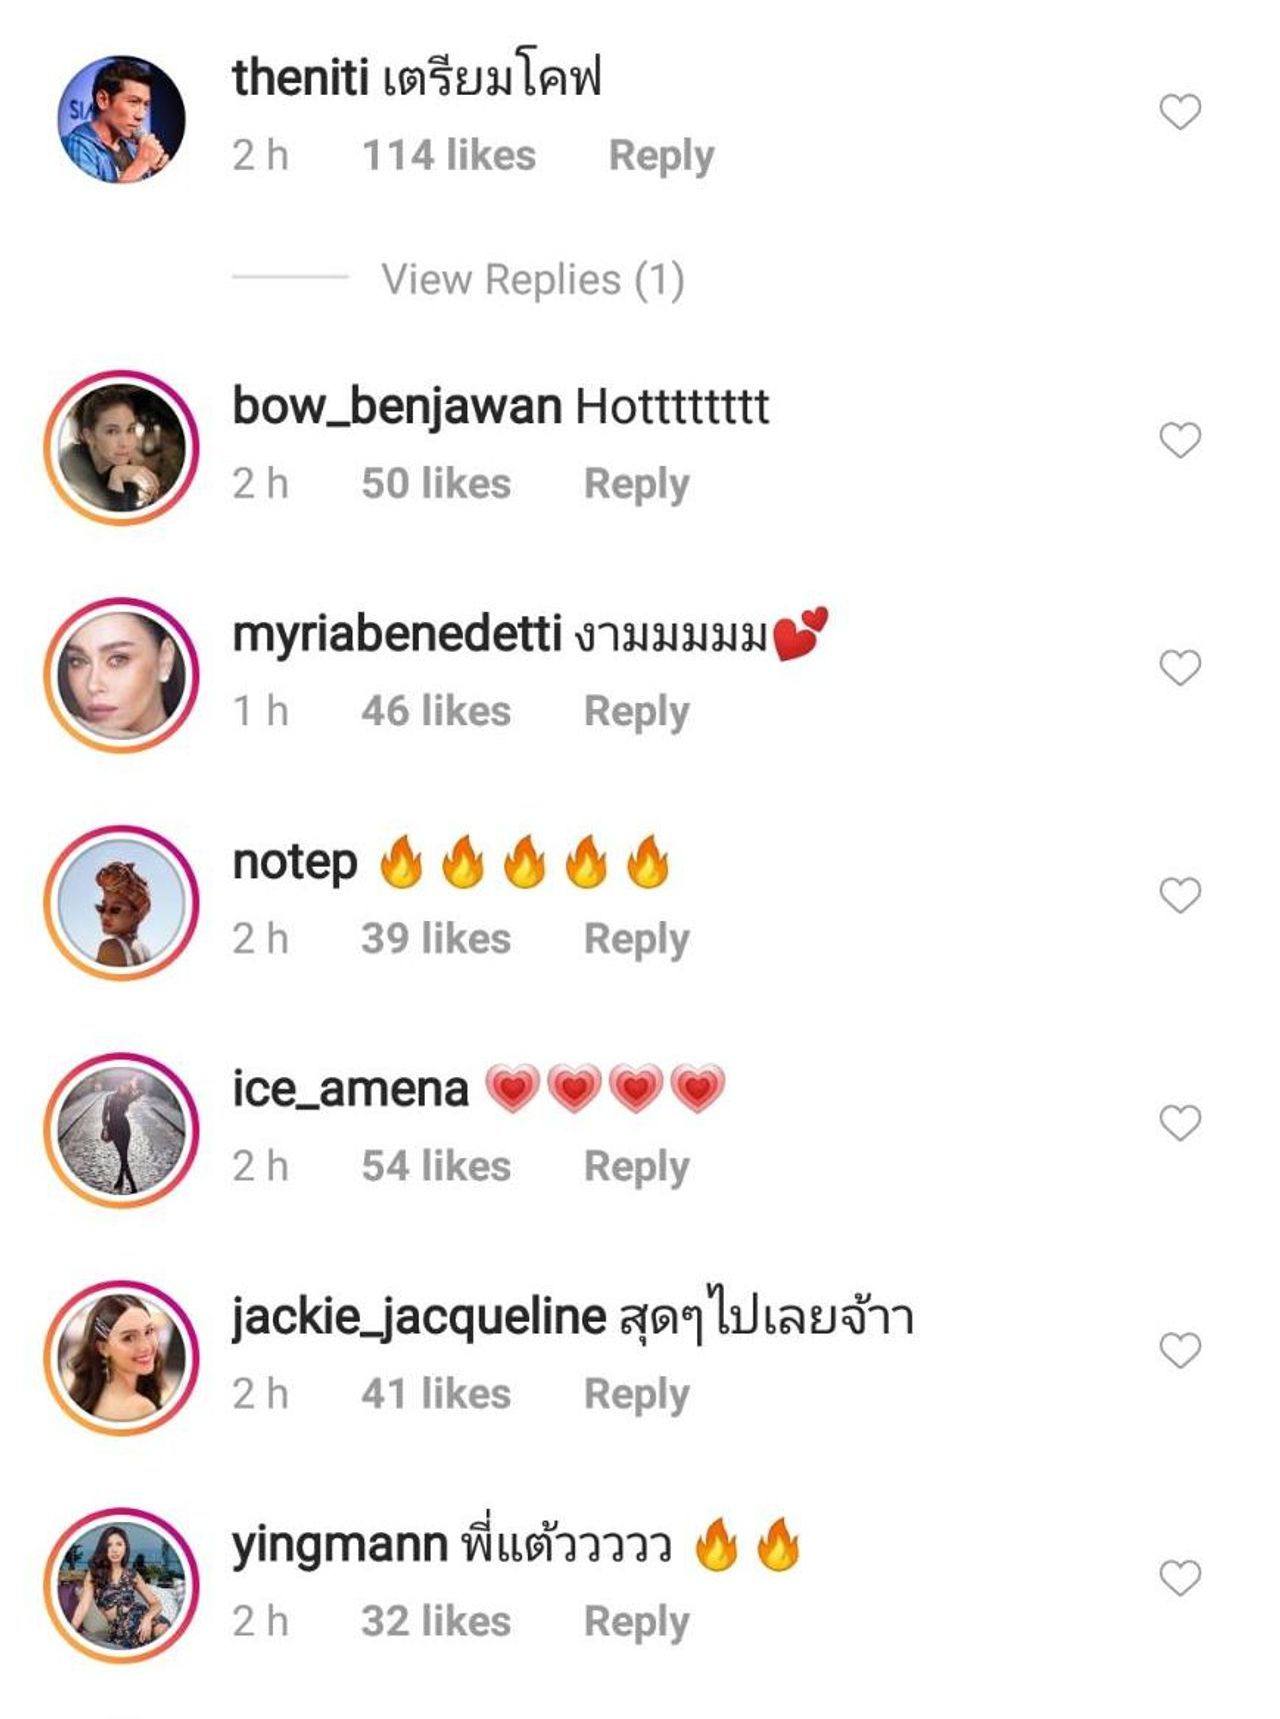View bow_benjawan's story avatar
1280x1719 pixels.
pyautogui.click(x=121, y=447)
